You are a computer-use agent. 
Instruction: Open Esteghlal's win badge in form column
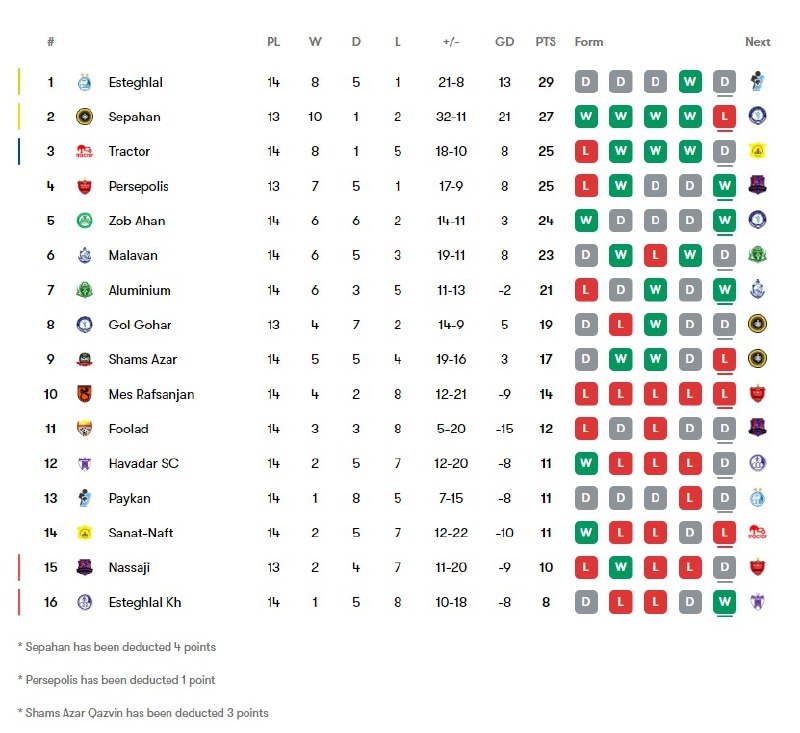690,82
